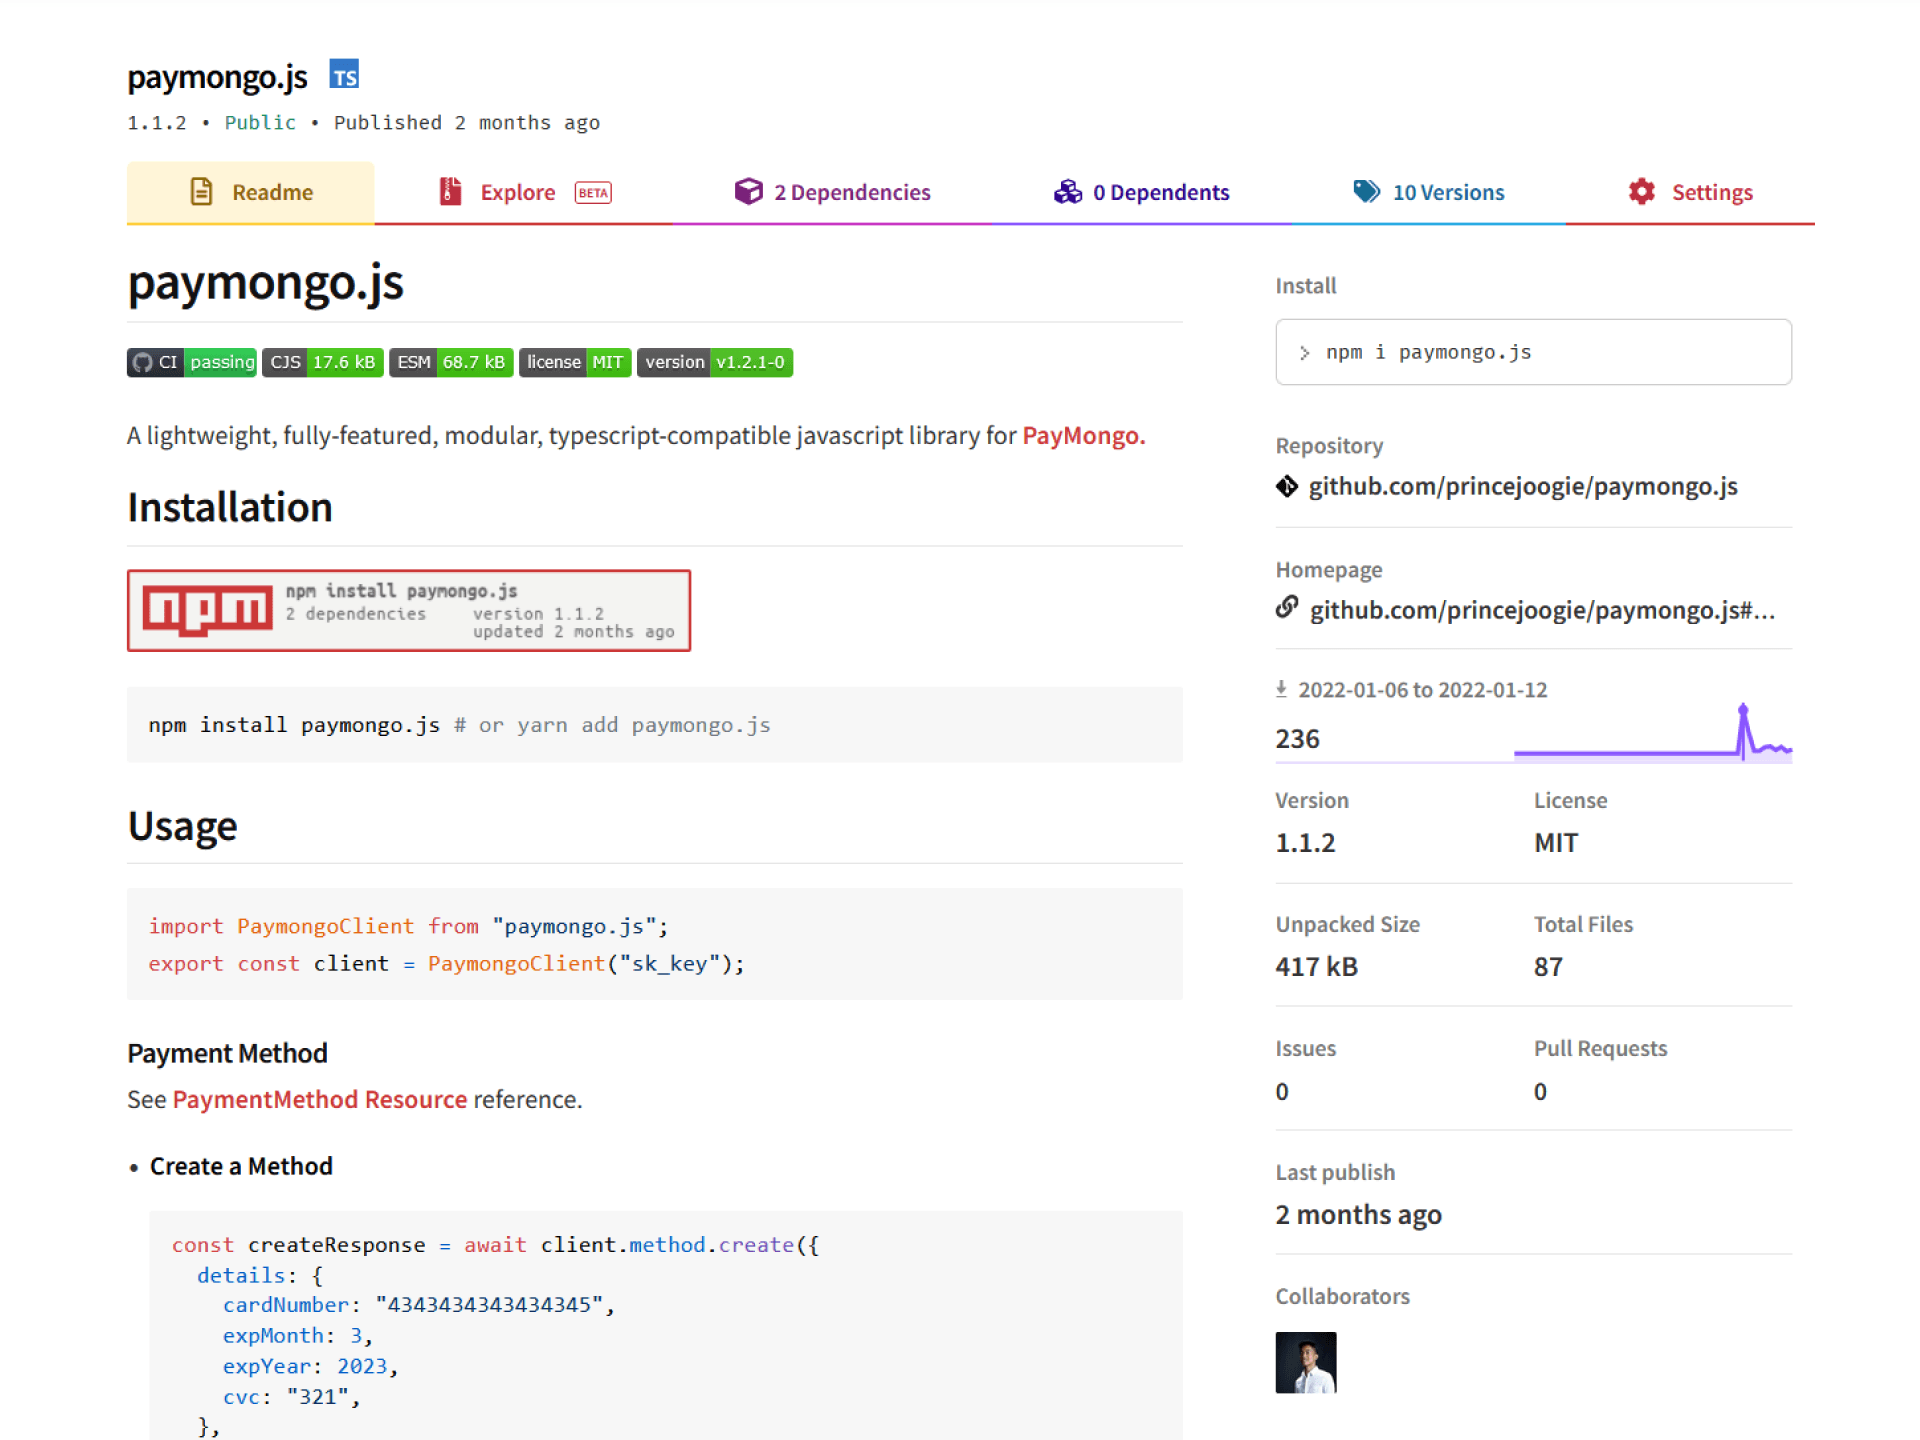The width and height of the screenshot is (1920, 1440).
Task: Click the downloads arrow icon
Action: pos(1281,689)
